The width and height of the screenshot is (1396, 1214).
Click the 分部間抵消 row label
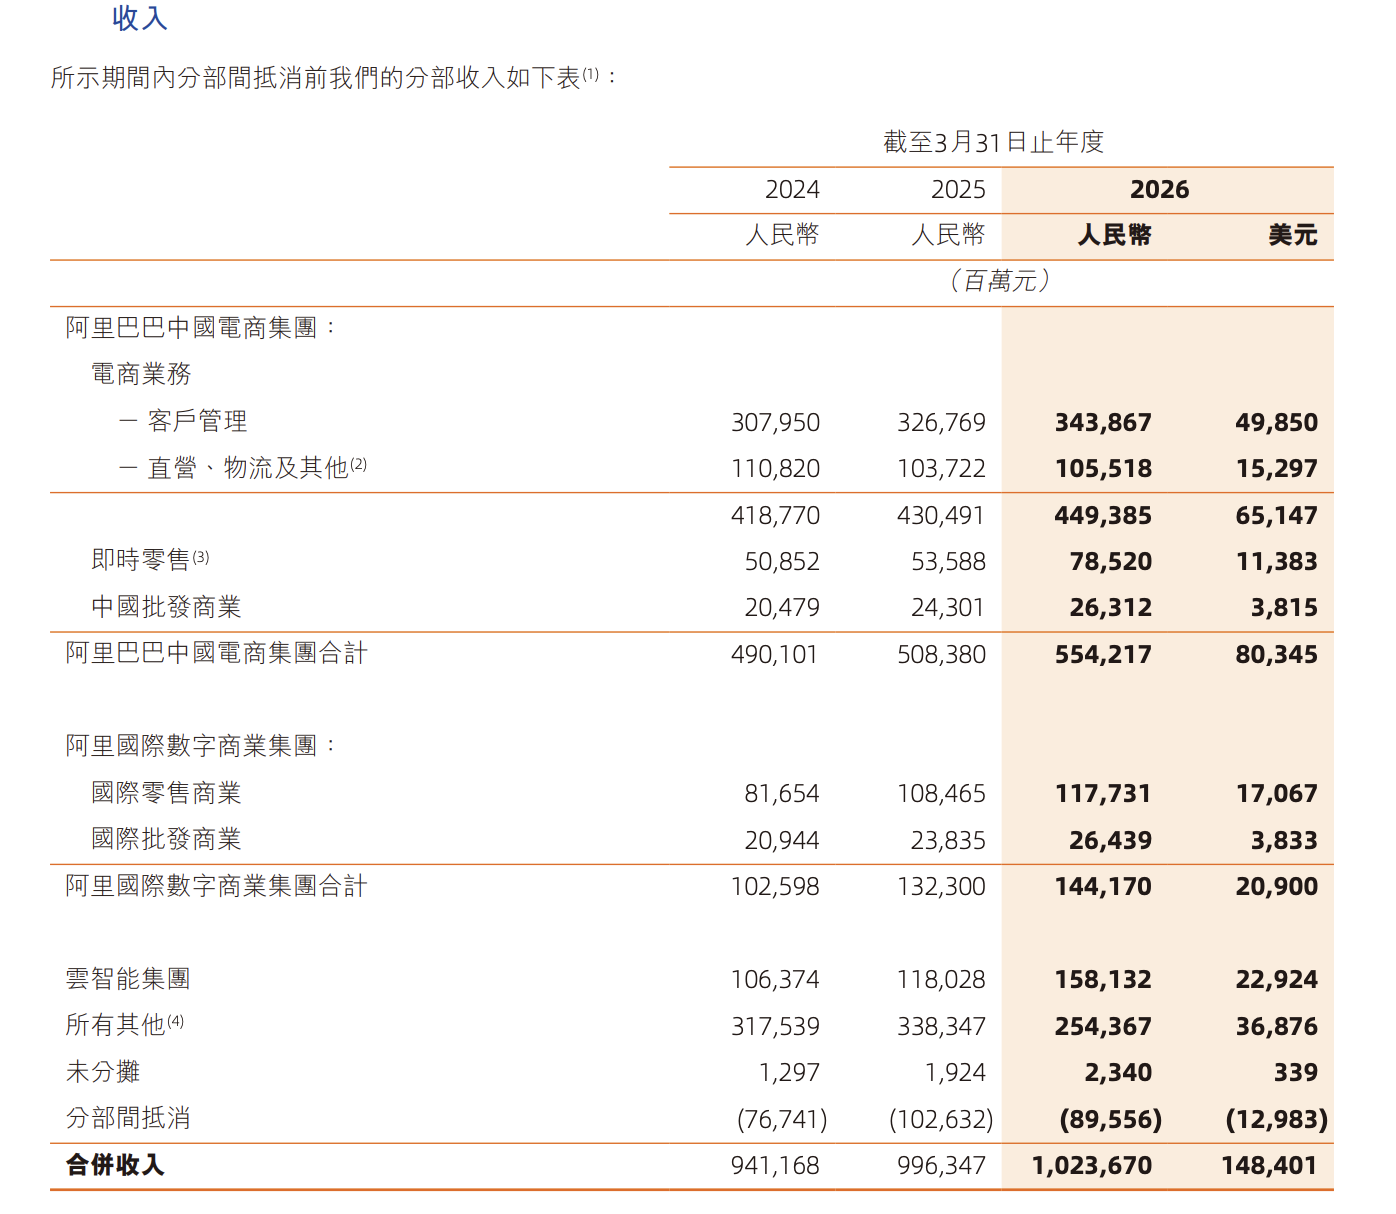point(128,1118)
